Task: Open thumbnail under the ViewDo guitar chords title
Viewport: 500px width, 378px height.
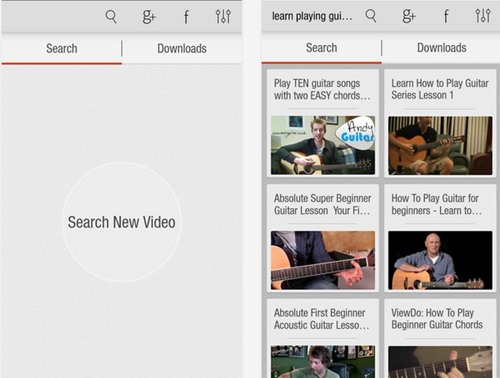Action: coord(440,362)
